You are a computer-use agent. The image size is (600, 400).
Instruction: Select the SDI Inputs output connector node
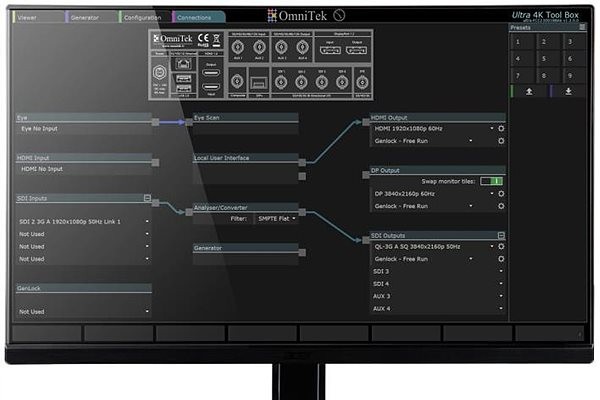click(155, 203)
